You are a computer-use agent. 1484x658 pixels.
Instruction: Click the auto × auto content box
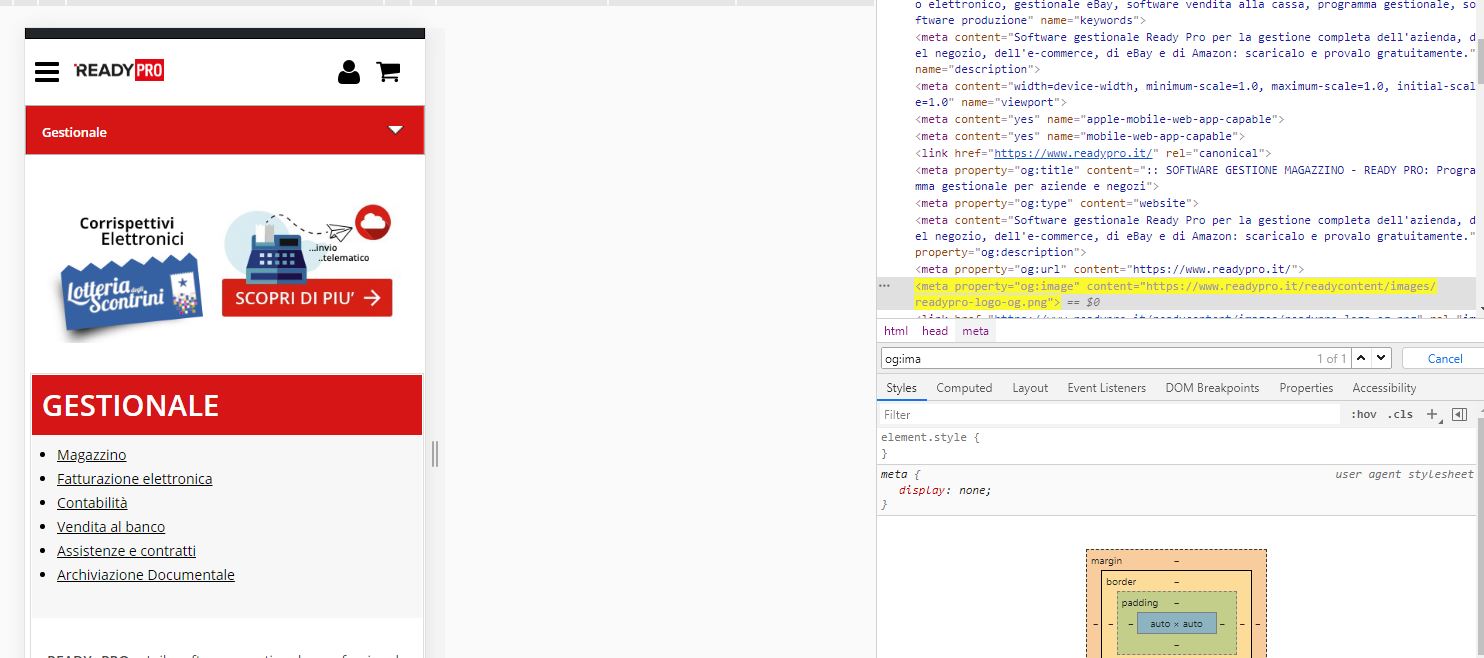(x=1176, y=623)
